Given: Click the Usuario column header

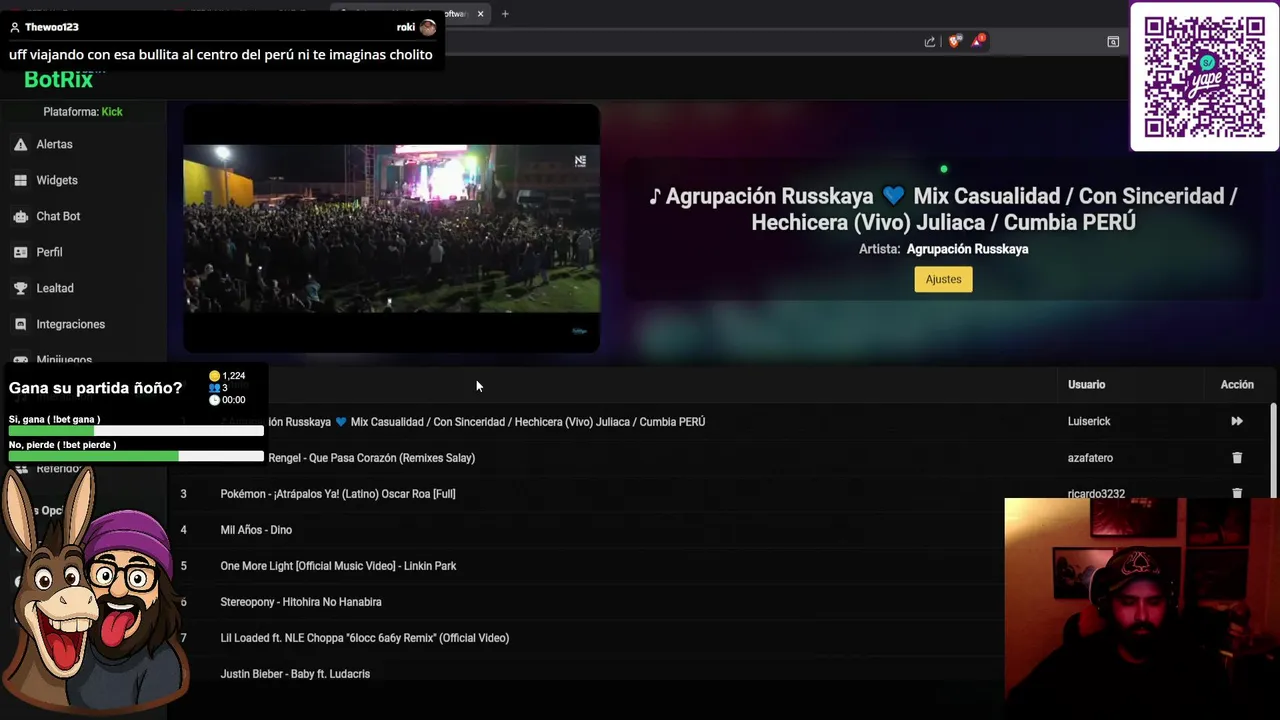Looking at the screenshot, I should point(1086,385).
